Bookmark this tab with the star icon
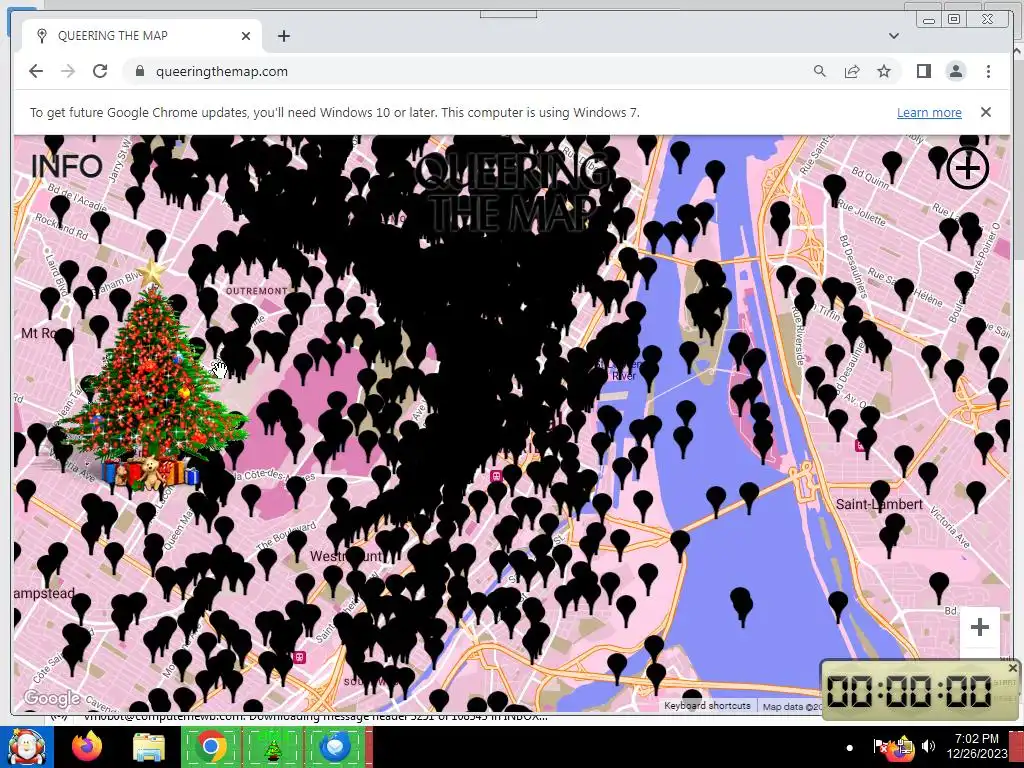The width and height of the screenshot is (1024, 768). (884, 71)
